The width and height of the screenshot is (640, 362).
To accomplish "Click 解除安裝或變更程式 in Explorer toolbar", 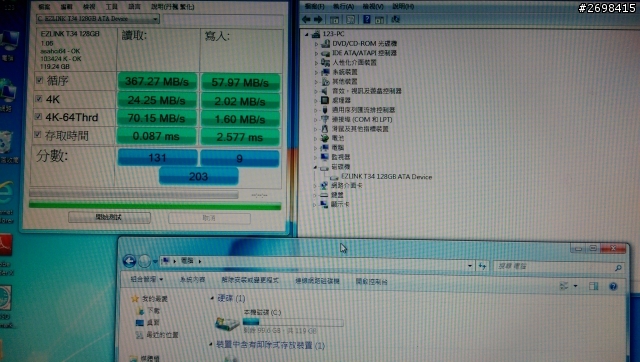I will (x=250, y=280).
